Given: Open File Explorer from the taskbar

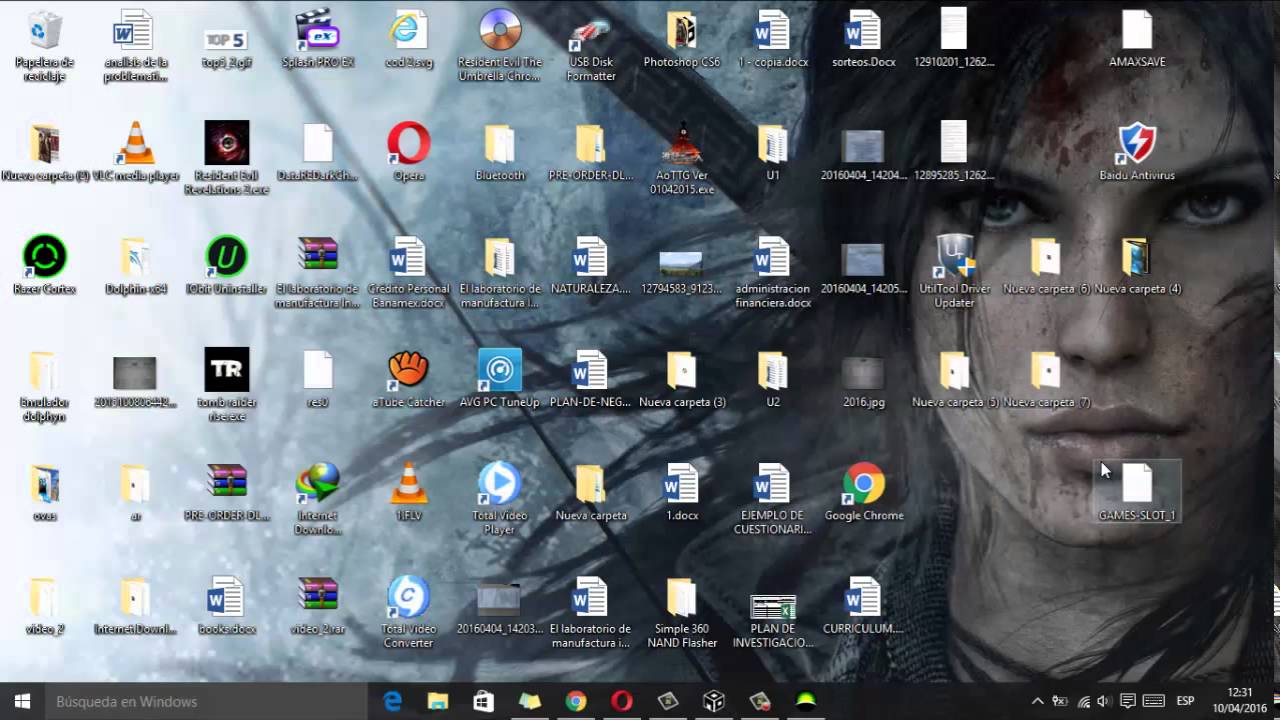Looking at the screenshot, I should [x=438, y=701].
